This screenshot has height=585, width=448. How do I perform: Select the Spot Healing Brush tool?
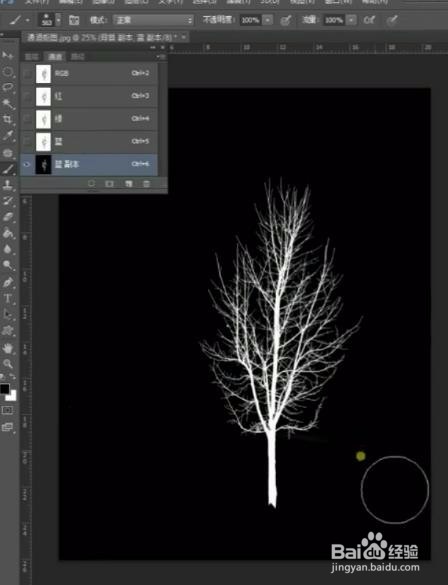tap(7, 153)
